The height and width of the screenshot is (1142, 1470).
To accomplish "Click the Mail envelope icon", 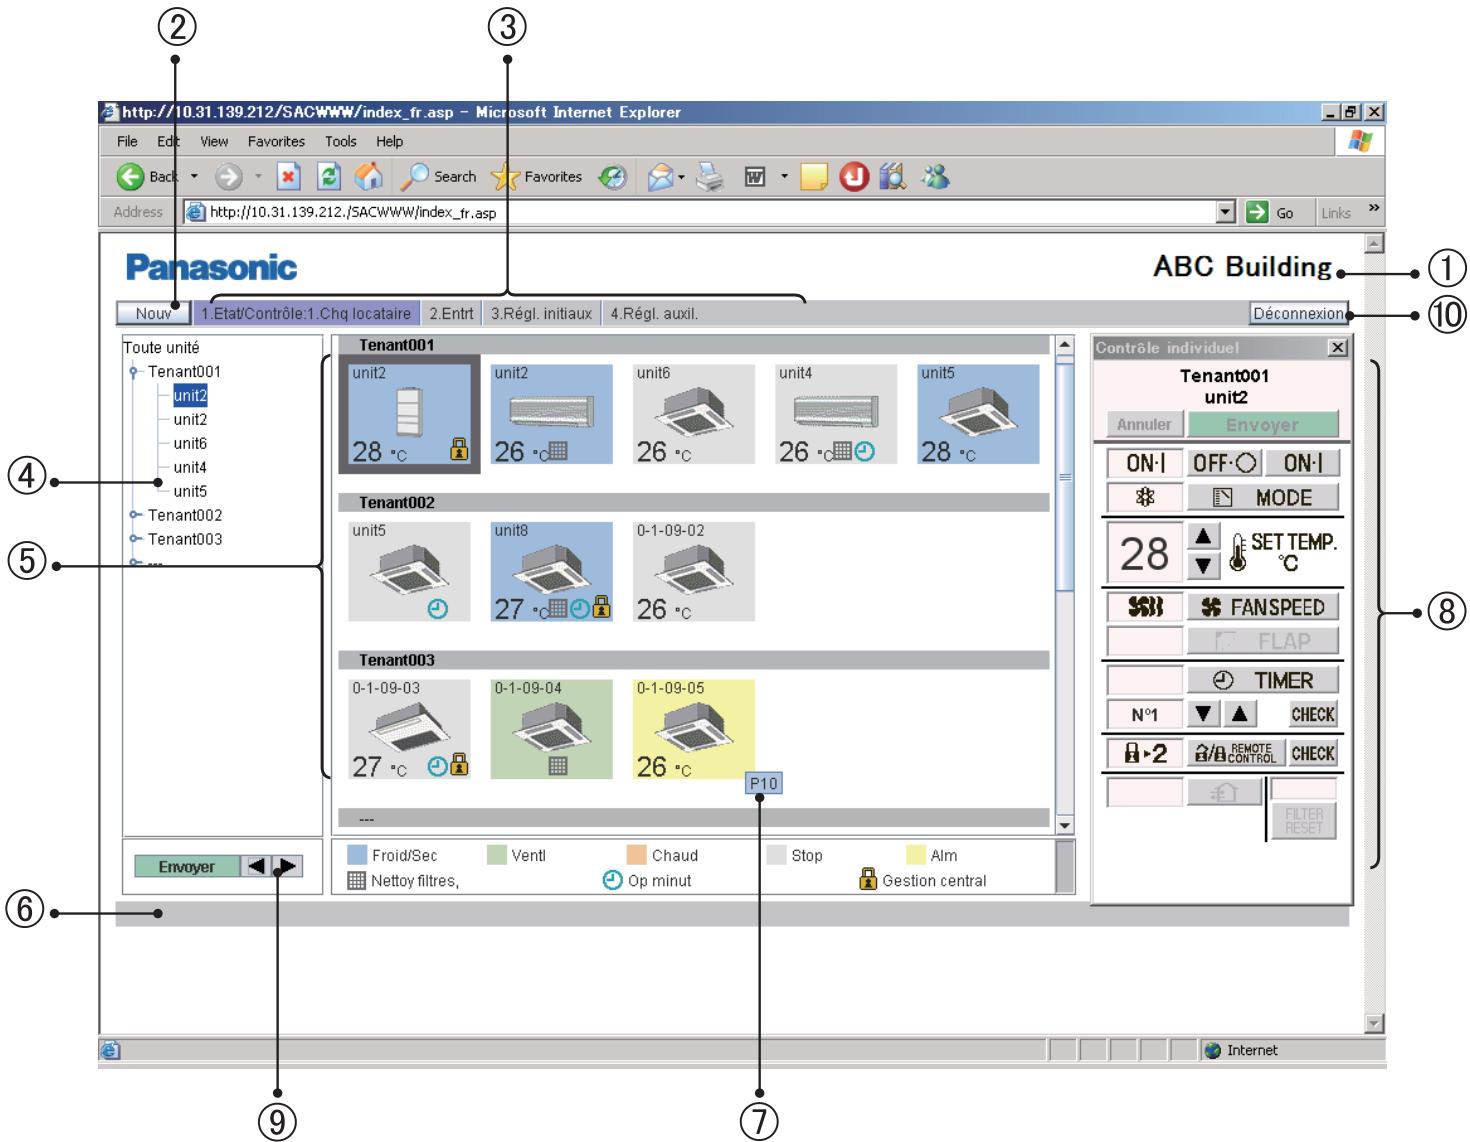I will pyautogui.click(x=660, y=178).
